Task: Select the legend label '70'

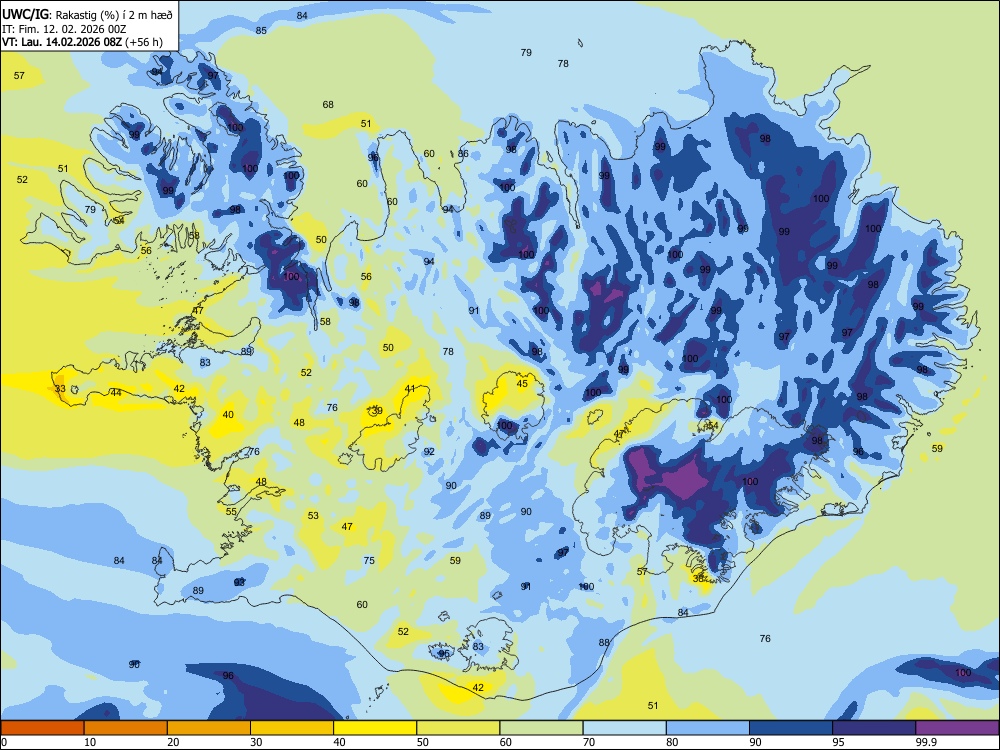Action: click(589, 742)
